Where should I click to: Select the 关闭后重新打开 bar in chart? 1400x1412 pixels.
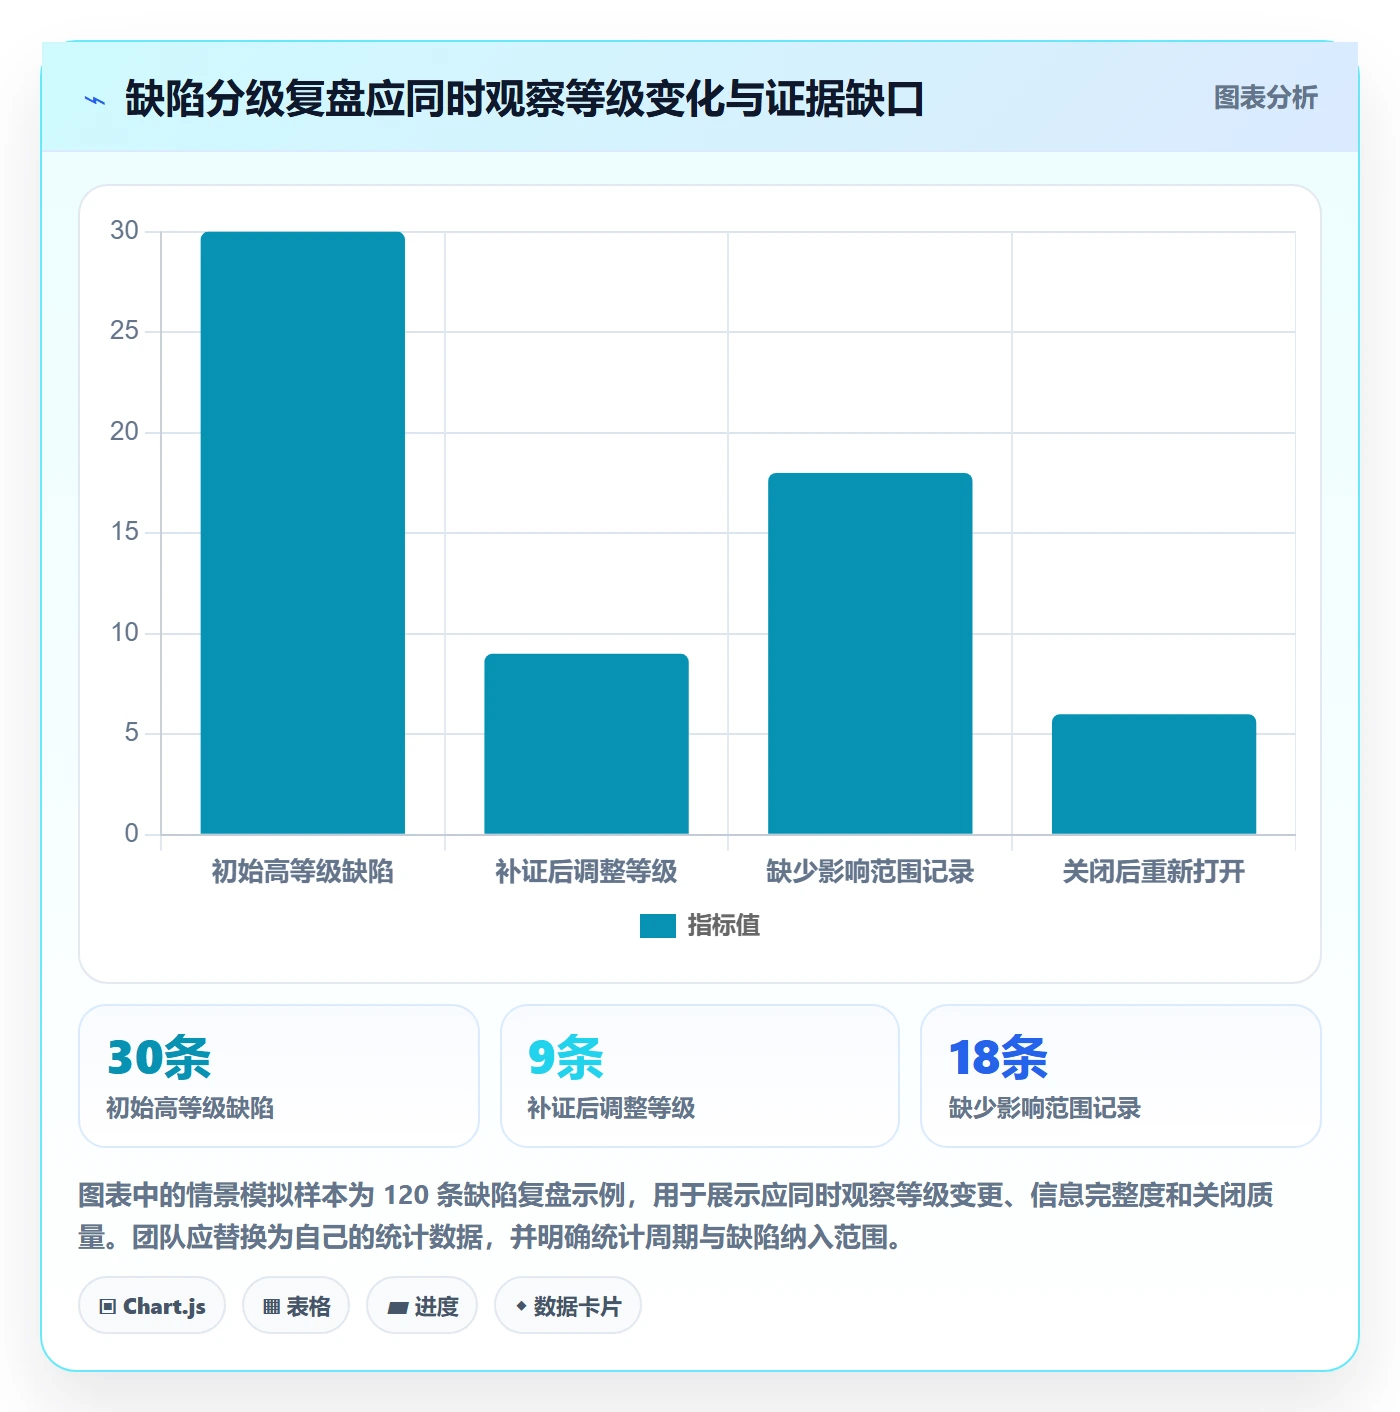click(1154, 774)
